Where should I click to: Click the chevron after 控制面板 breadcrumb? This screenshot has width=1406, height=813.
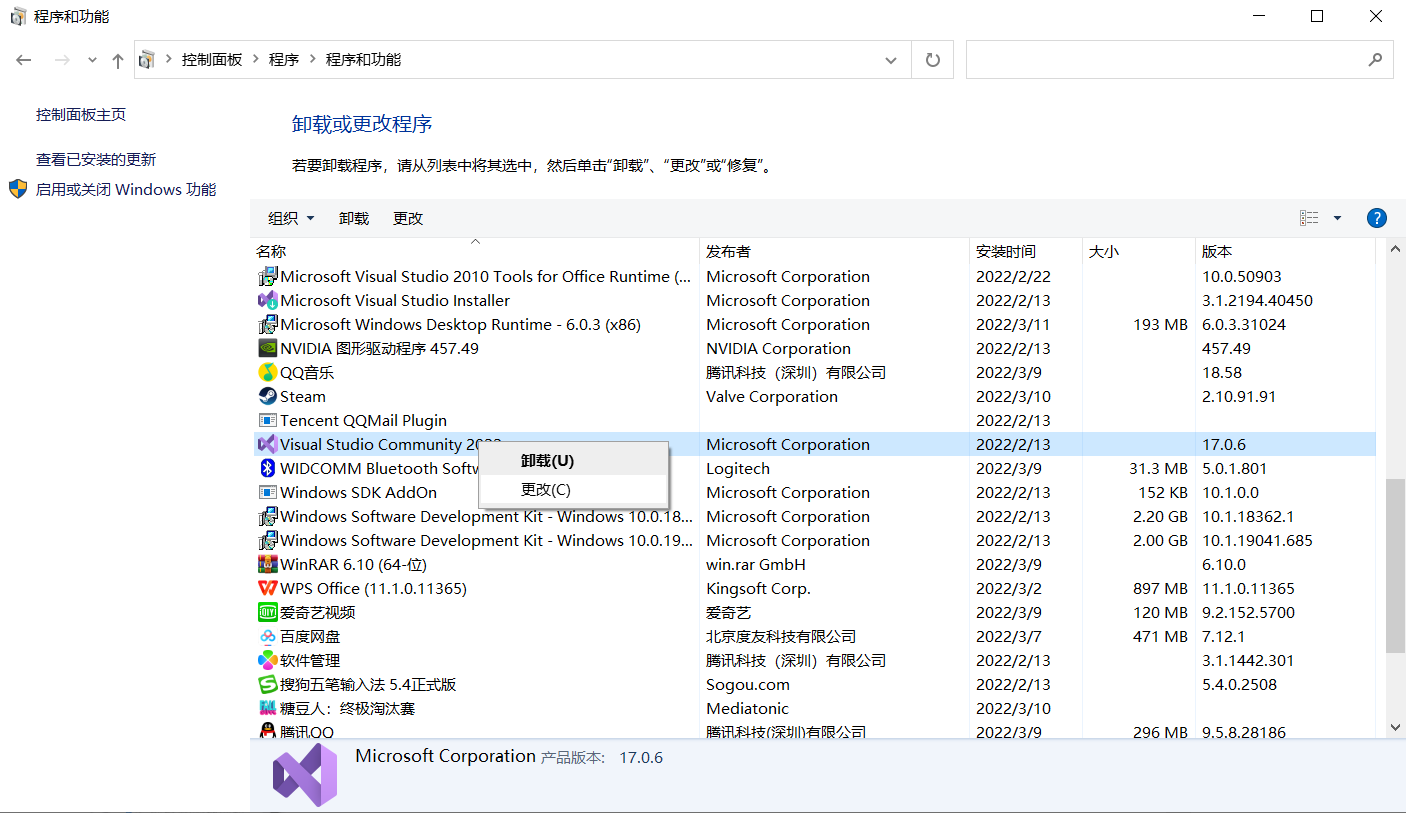(x=256, y=60)
